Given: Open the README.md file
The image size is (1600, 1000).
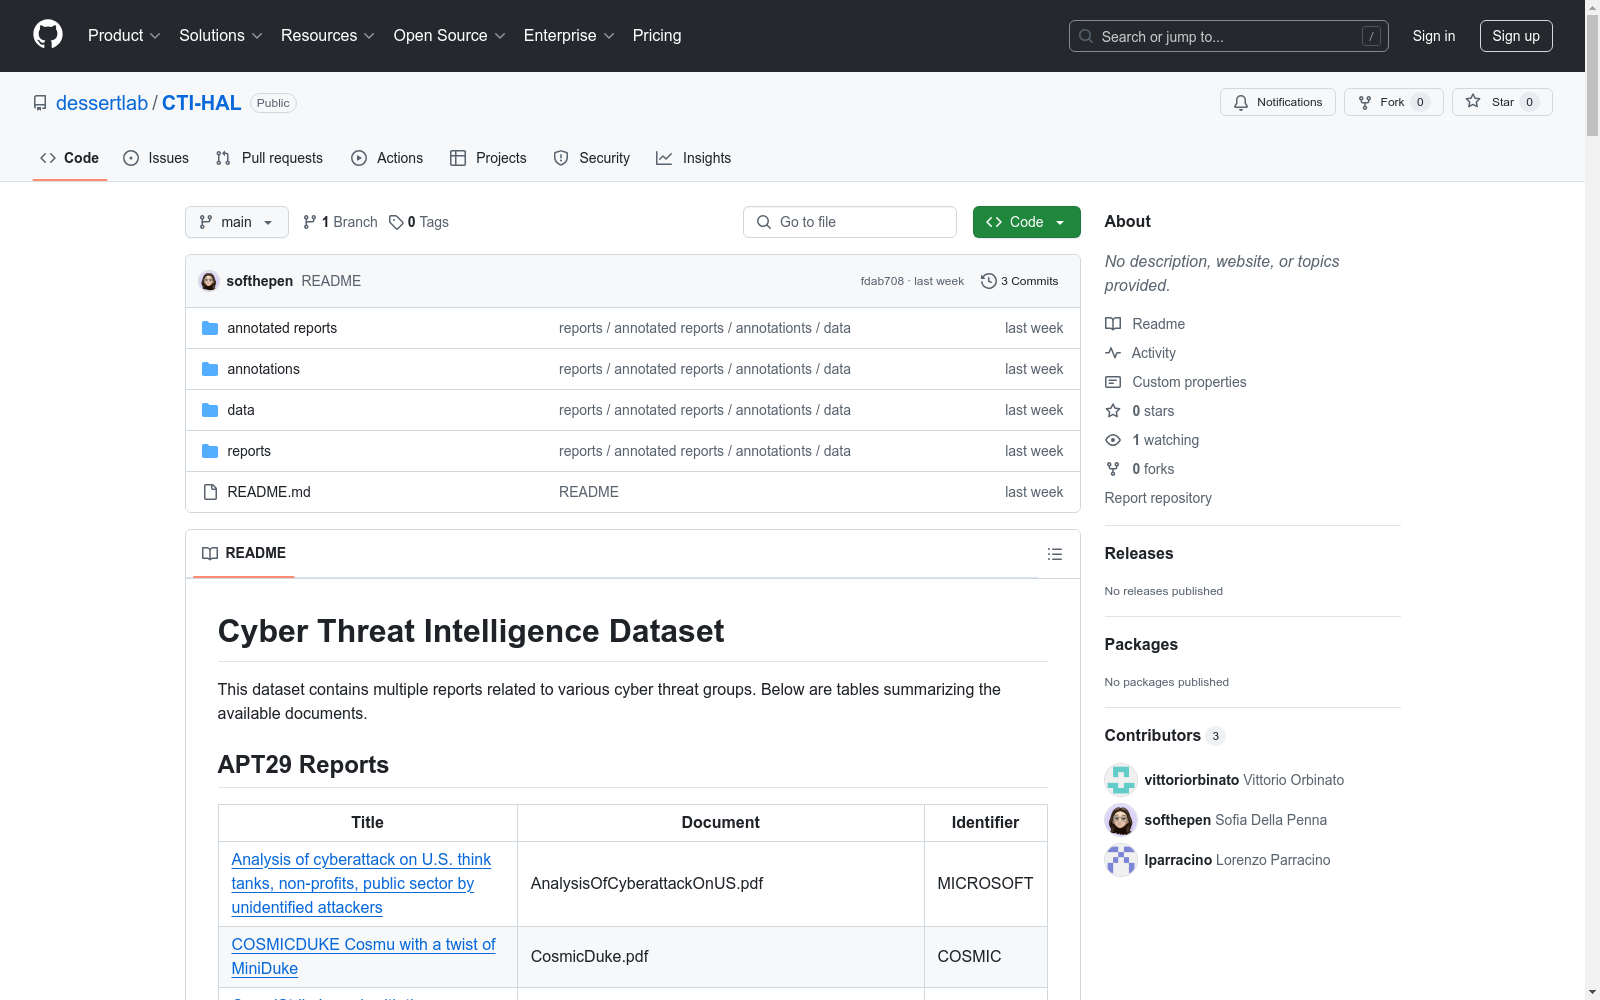Looking at the screenshot, I should point(269,492).
